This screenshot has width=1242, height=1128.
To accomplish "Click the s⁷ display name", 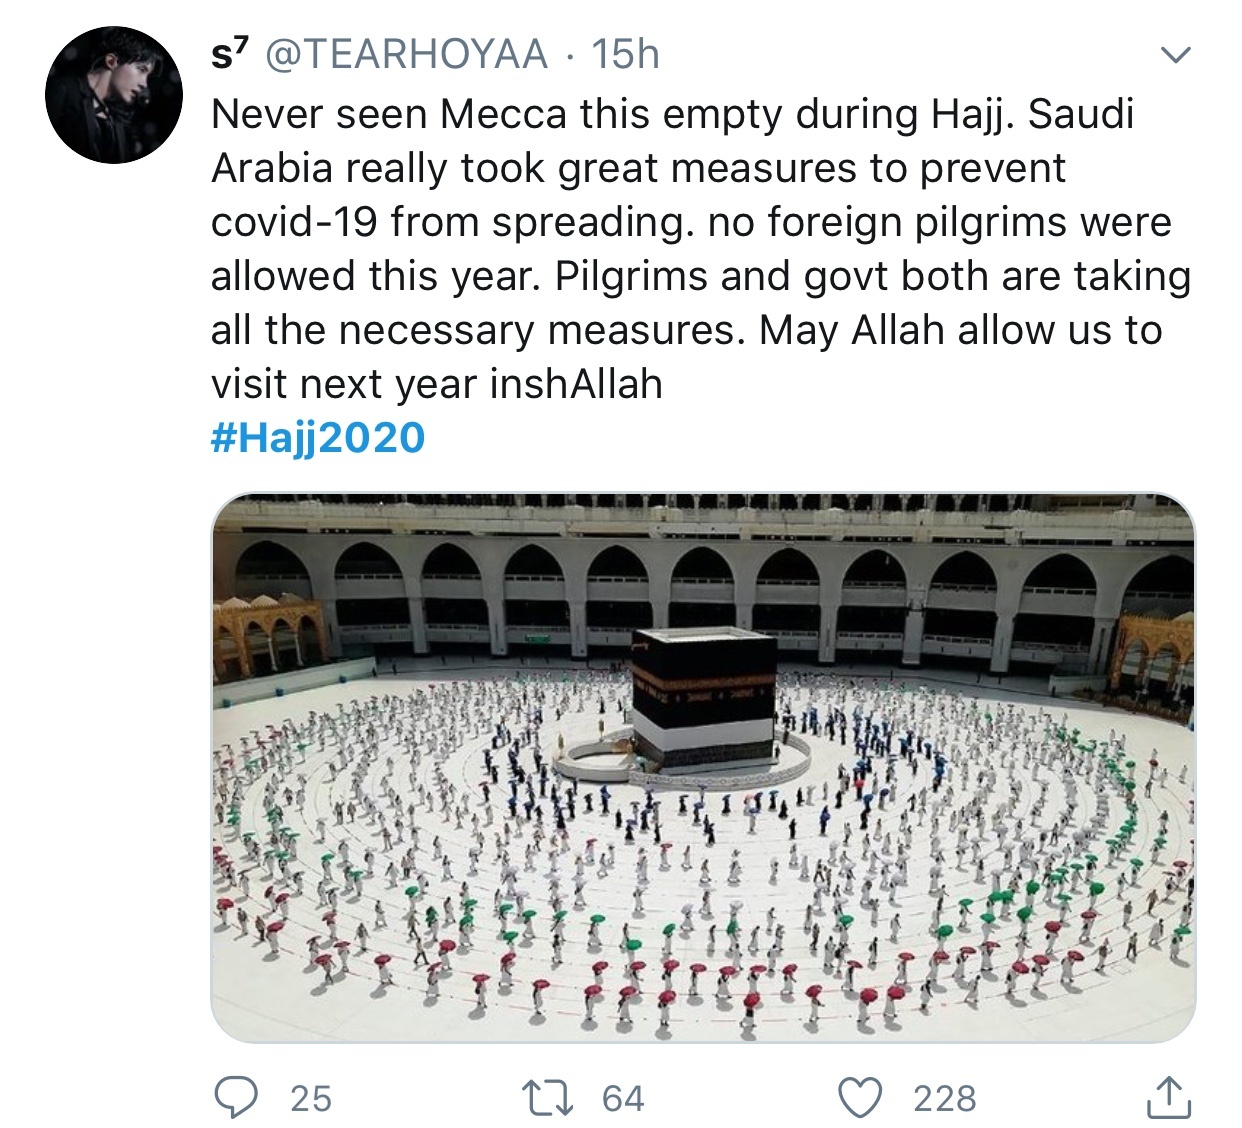I will tap(231, 54).
